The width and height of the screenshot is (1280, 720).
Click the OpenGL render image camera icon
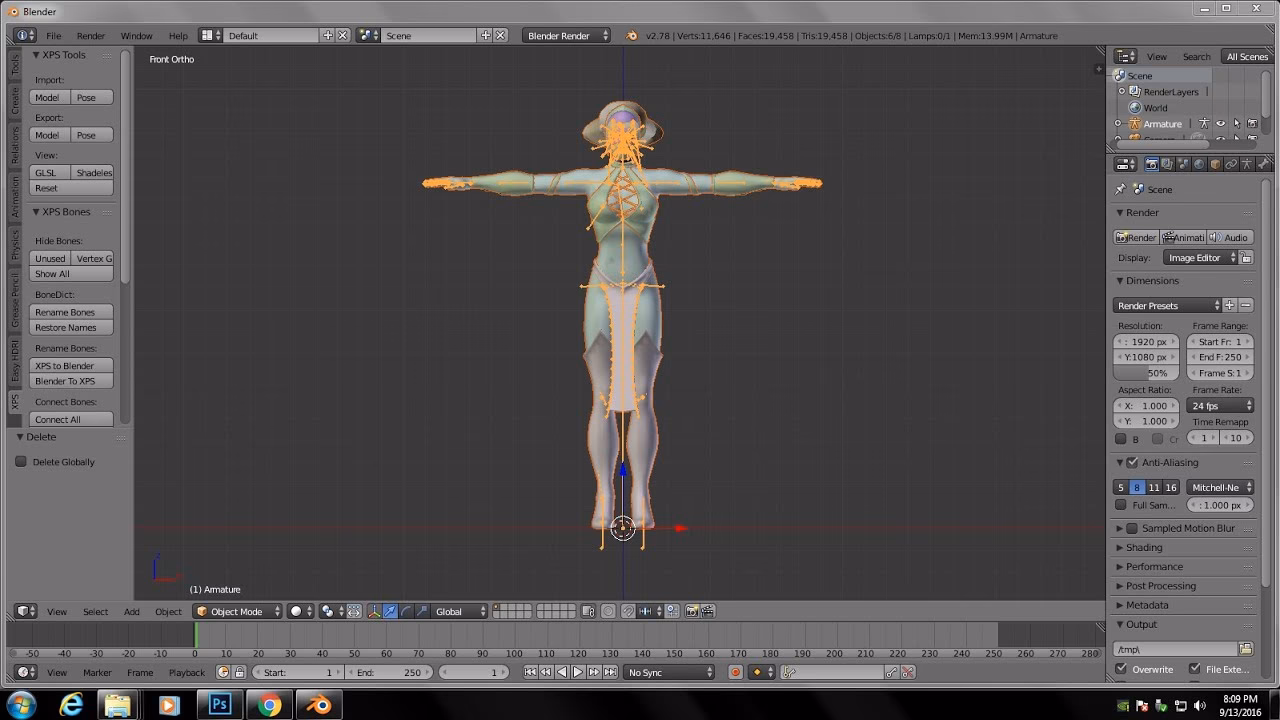click(x=692, y=611)
